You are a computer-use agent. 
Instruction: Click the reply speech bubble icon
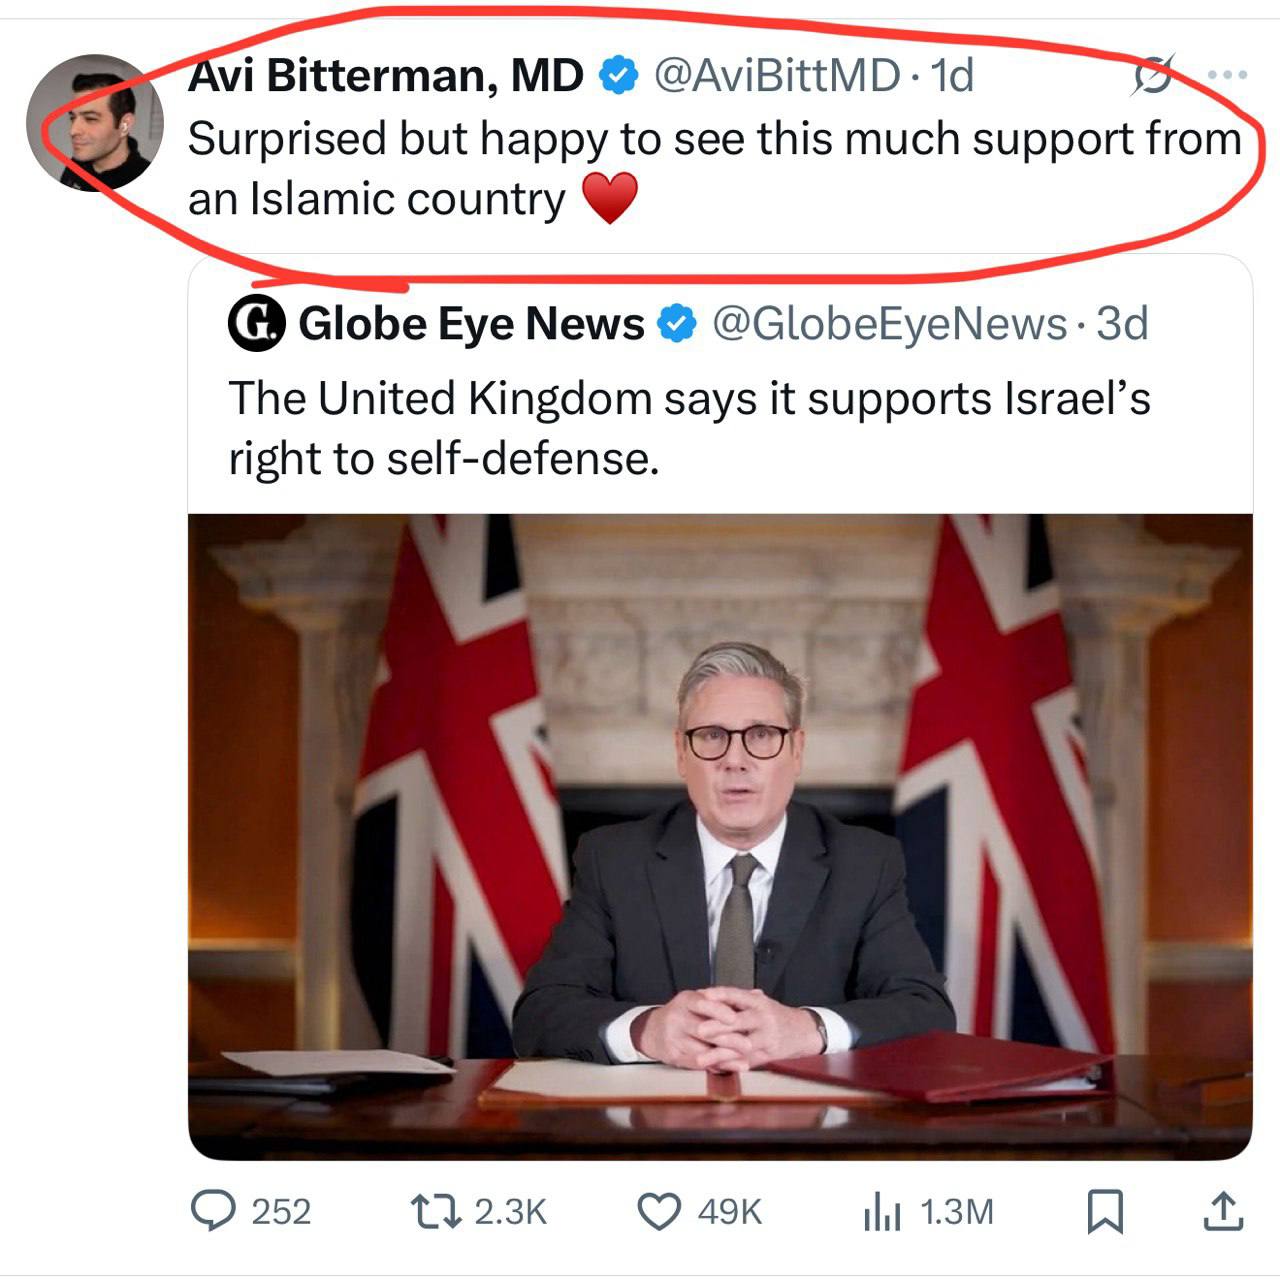click(x=212, y=1211)
